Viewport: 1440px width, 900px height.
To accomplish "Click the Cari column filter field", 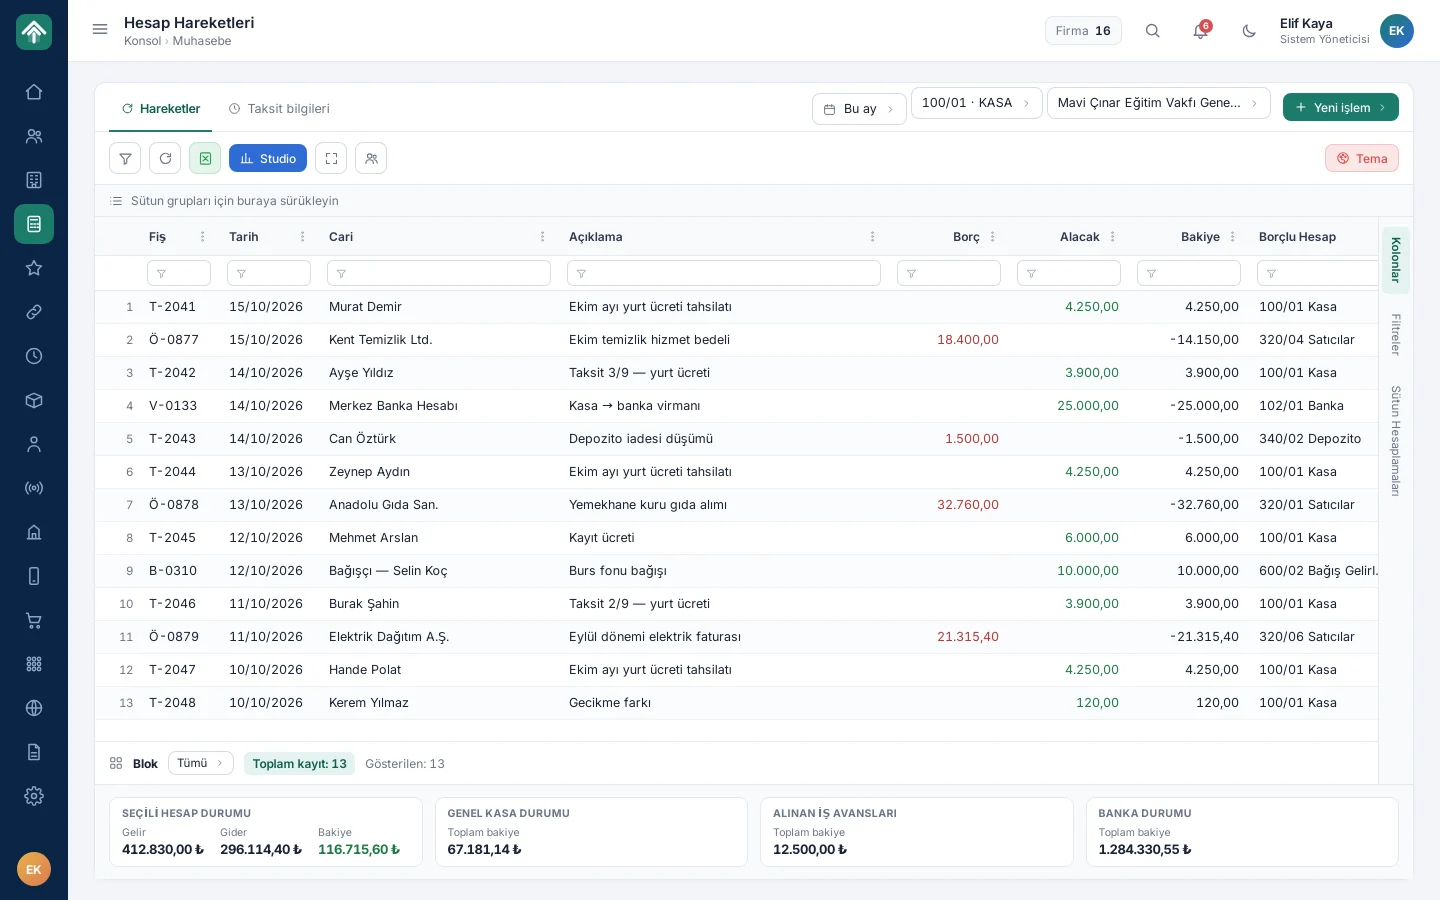I will pyautogui.click(x=439, y=273).
